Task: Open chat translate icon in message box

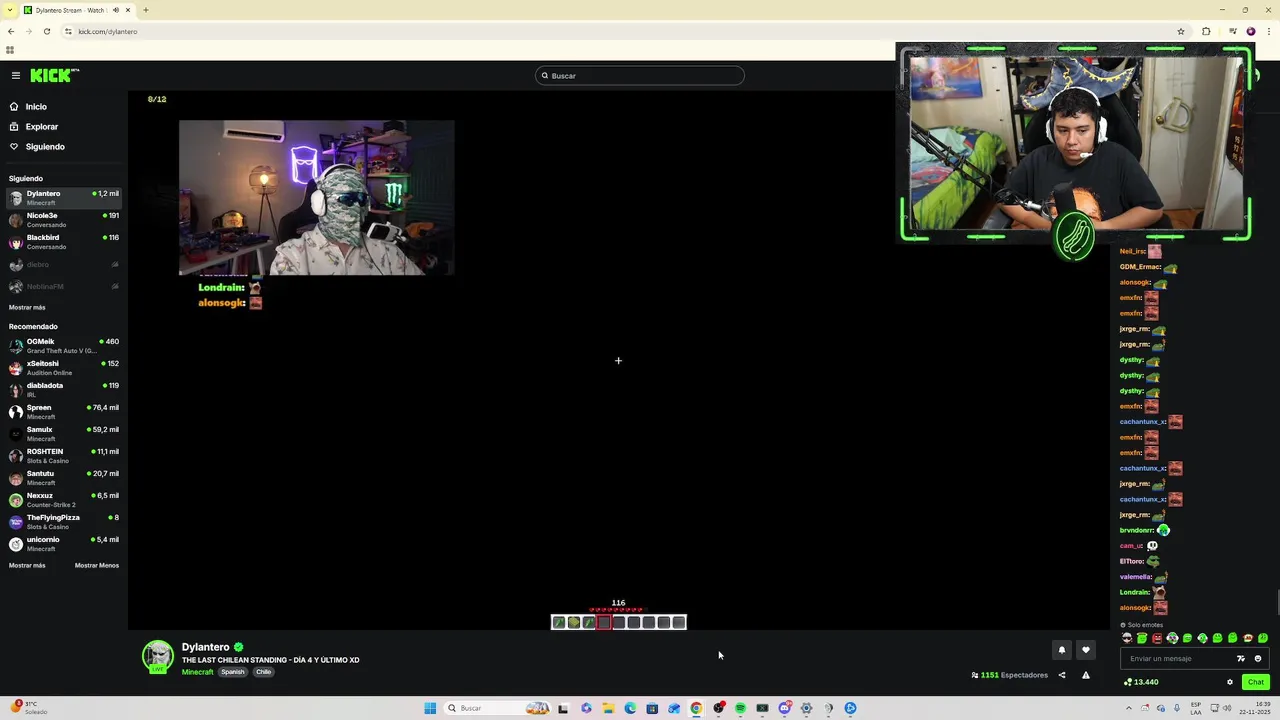Action: pyautogui.click(x=1241, y=659)
